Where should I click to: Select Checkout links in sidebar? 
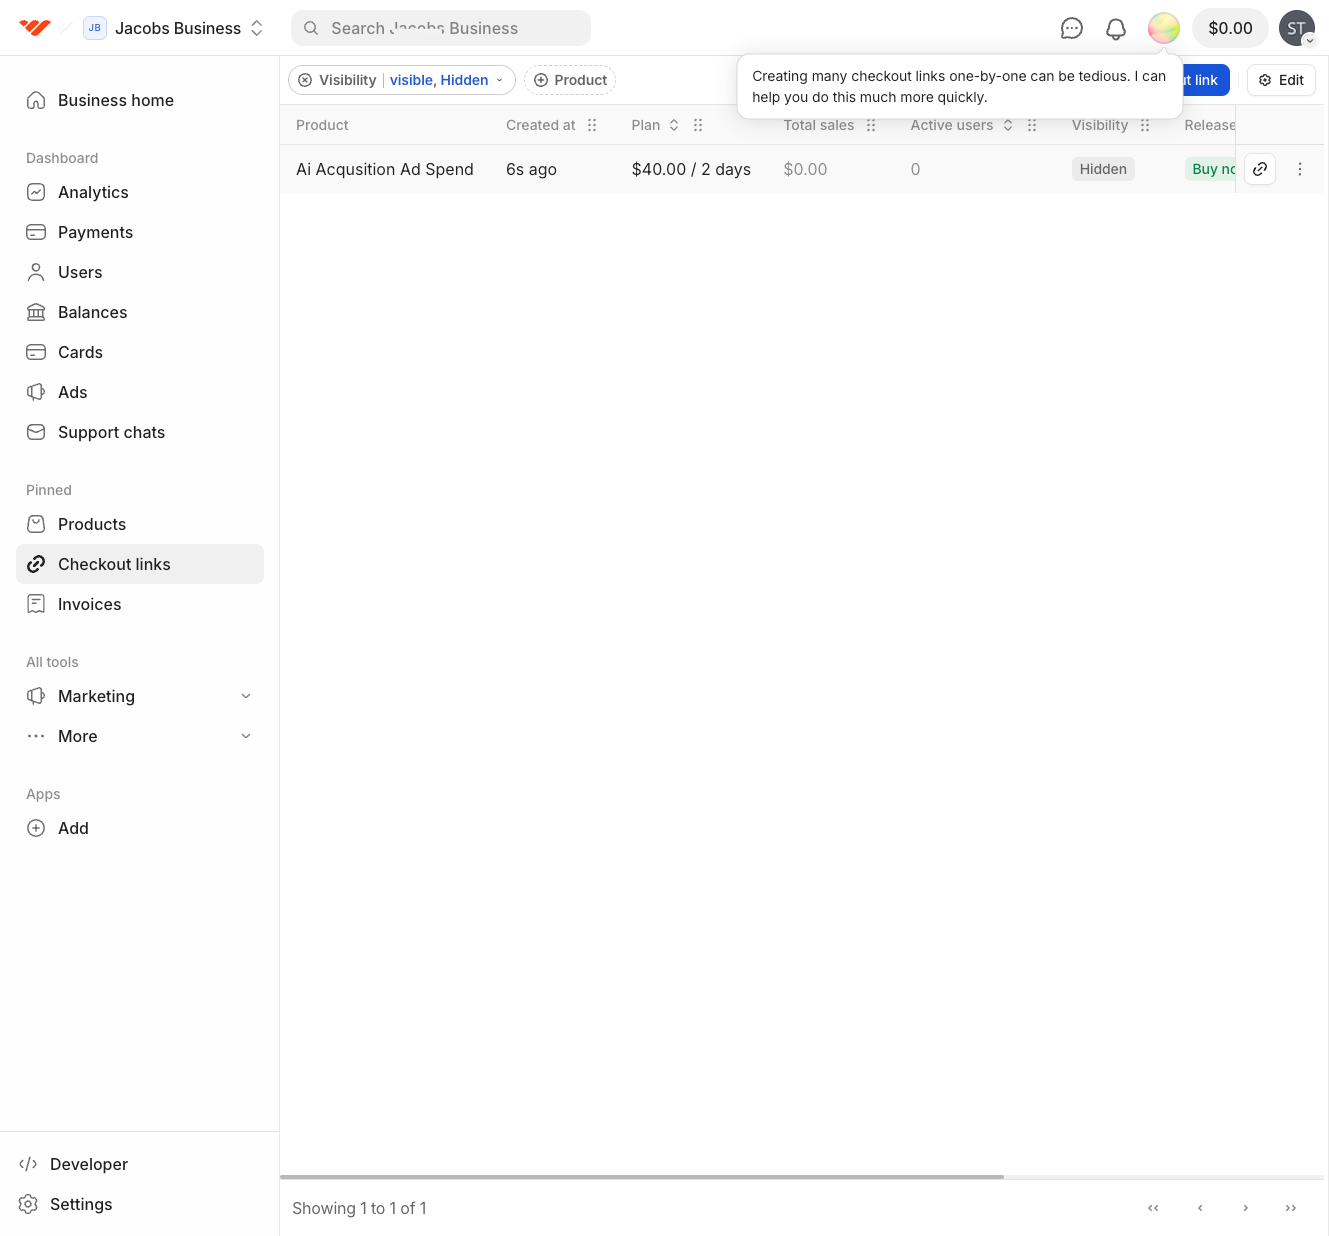(x=140, y=564)
